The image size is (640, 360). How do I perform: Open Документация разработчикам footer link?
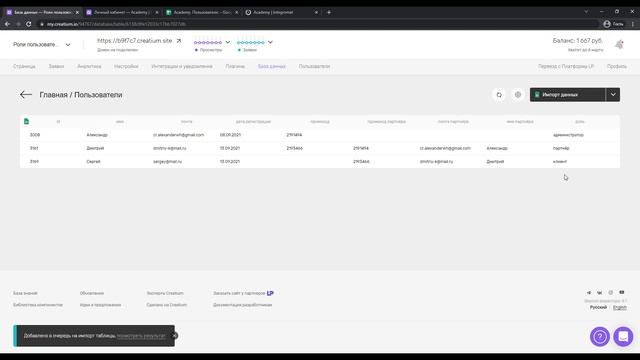click(242, 305)
